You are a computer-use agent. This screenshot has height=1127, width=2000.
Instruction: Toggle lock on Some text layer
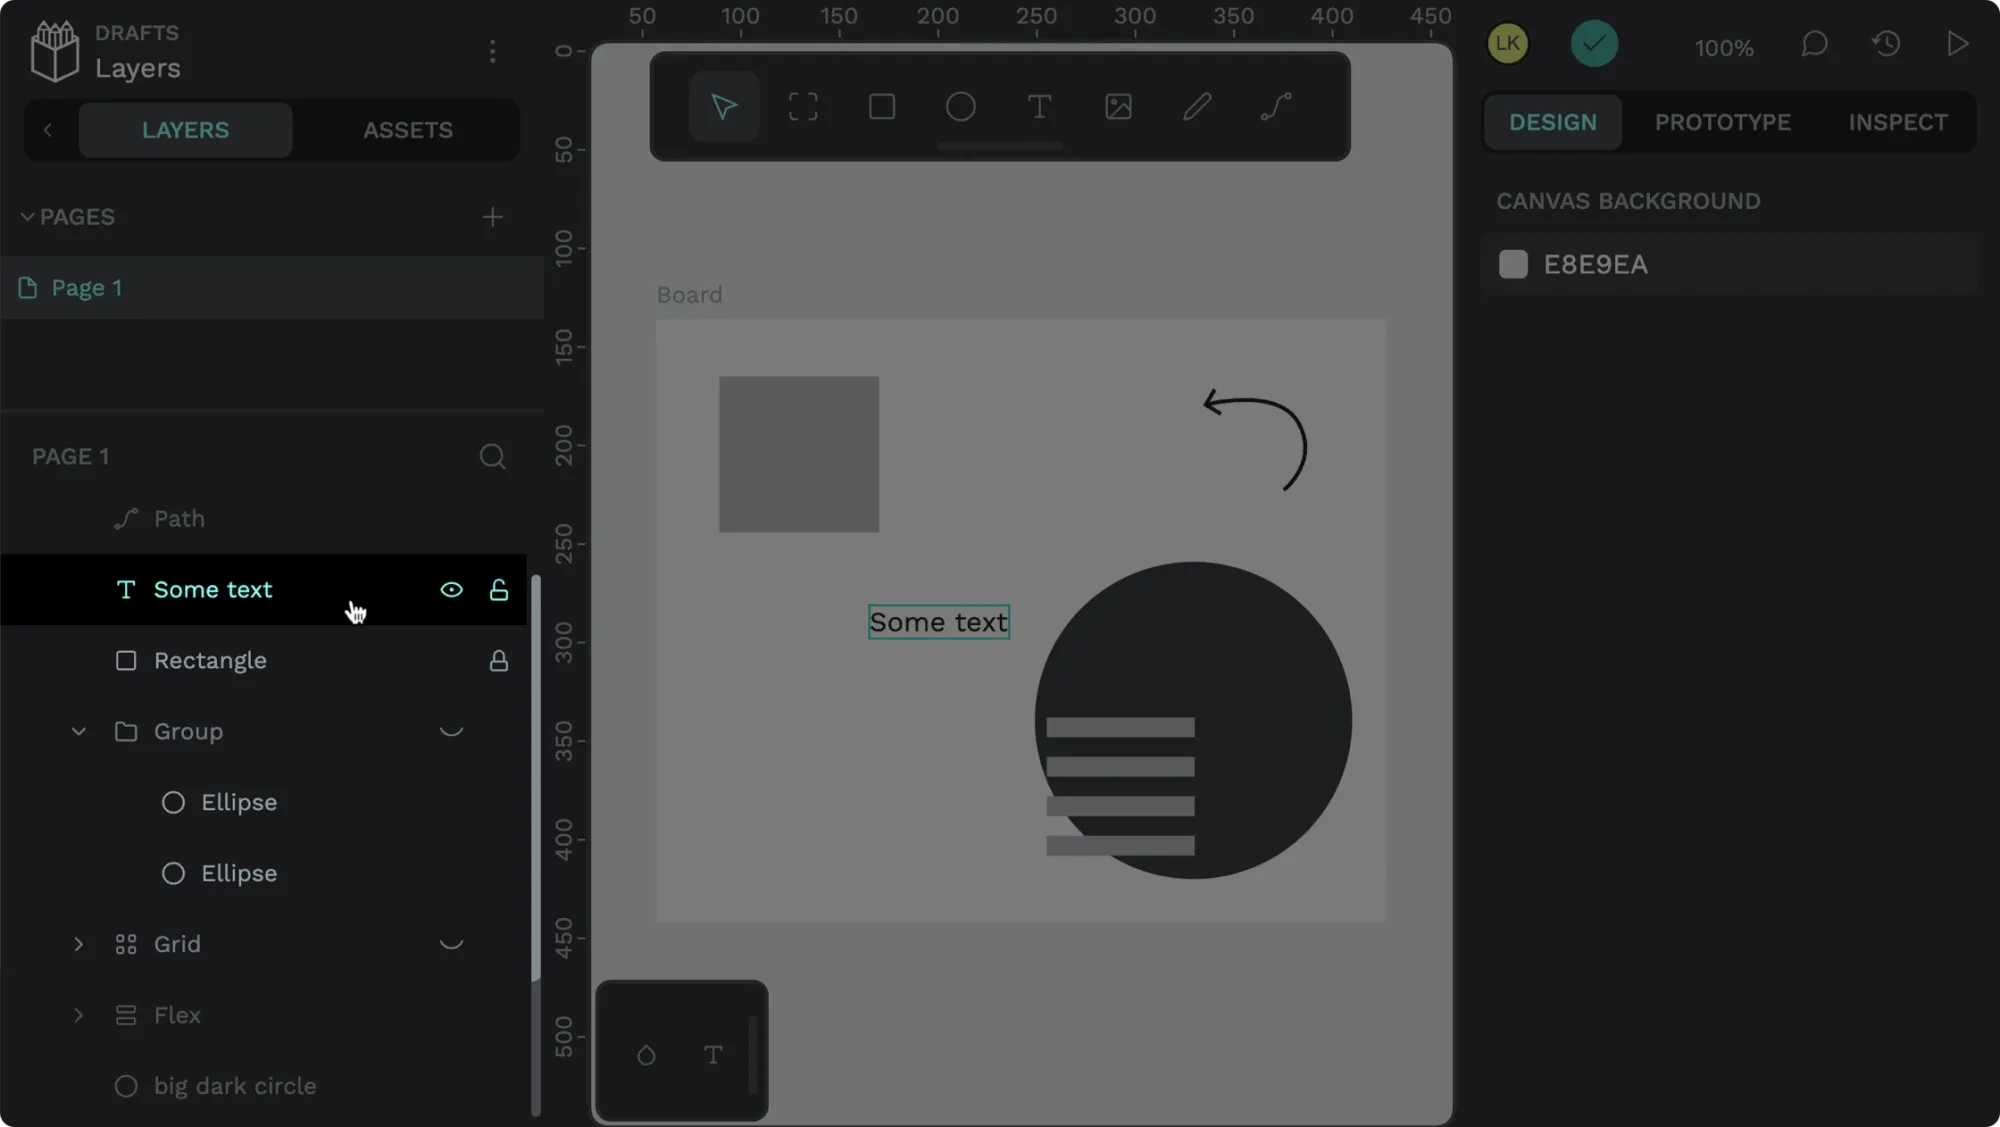click(499, 590)
